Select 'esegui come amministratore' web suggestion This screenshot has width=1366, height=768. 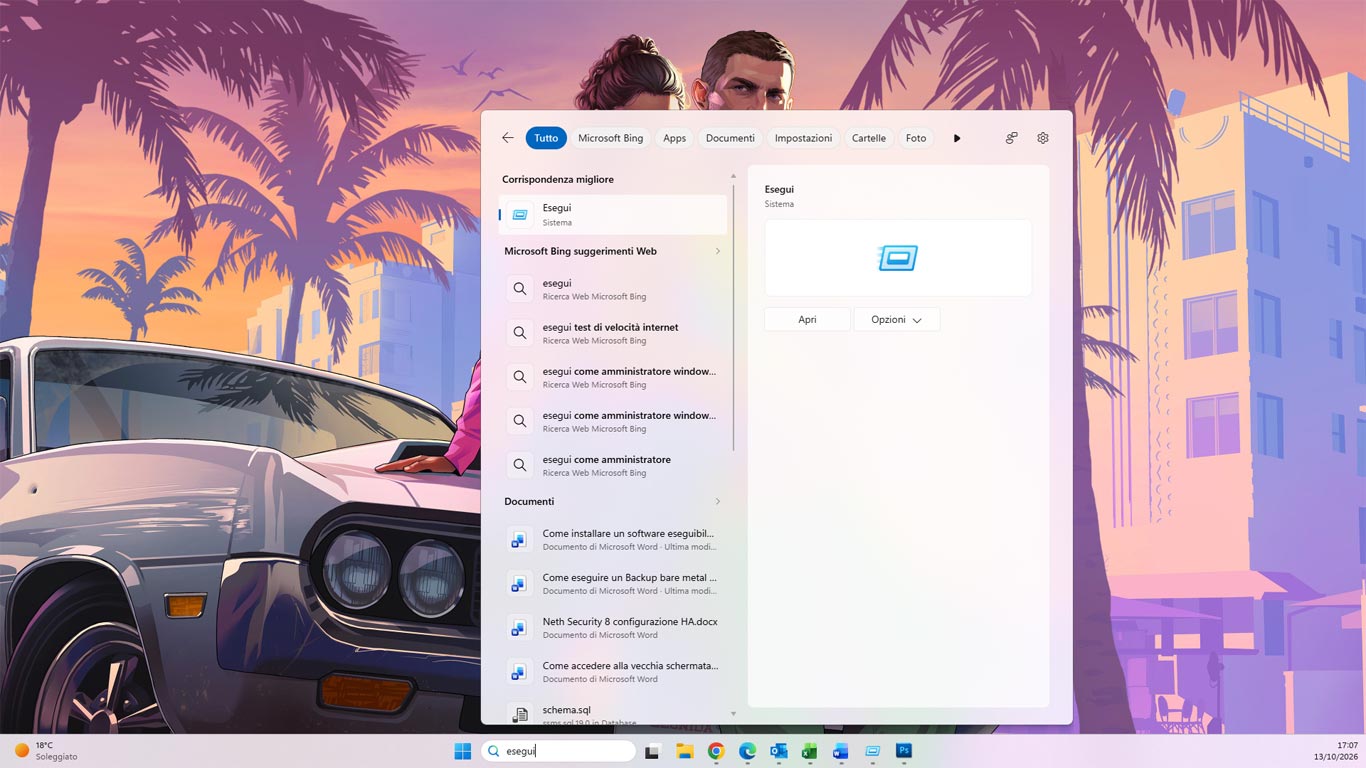[x=613, y=465]
